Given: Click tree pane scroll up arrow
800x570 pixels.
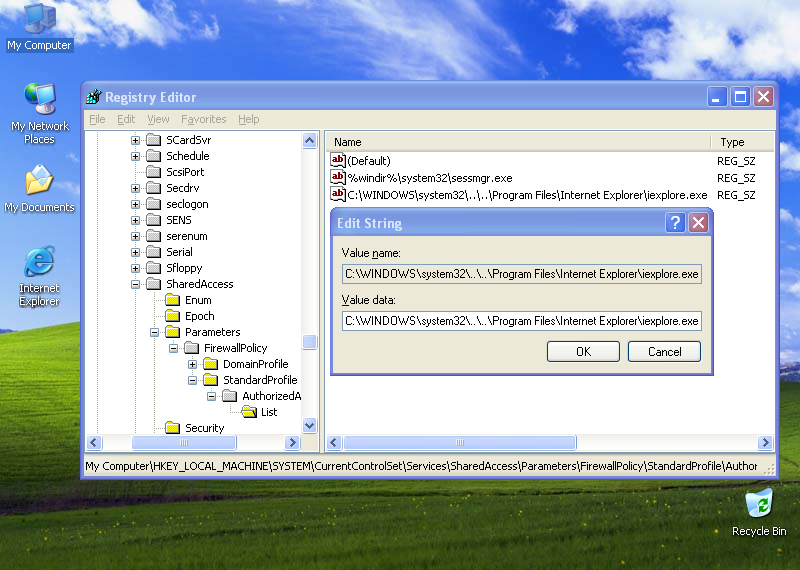Looking at the screenshot, I should [x=309, y=140].
